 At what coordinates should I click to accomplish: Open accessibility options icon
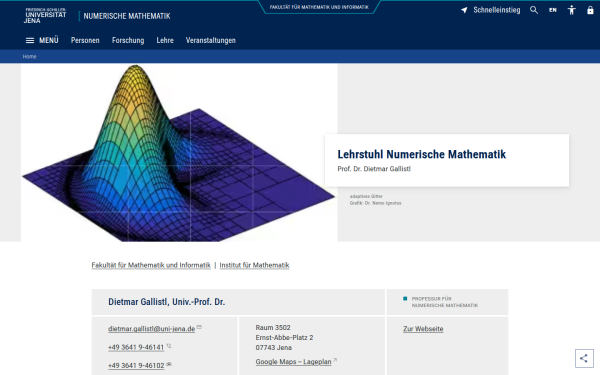571,10
